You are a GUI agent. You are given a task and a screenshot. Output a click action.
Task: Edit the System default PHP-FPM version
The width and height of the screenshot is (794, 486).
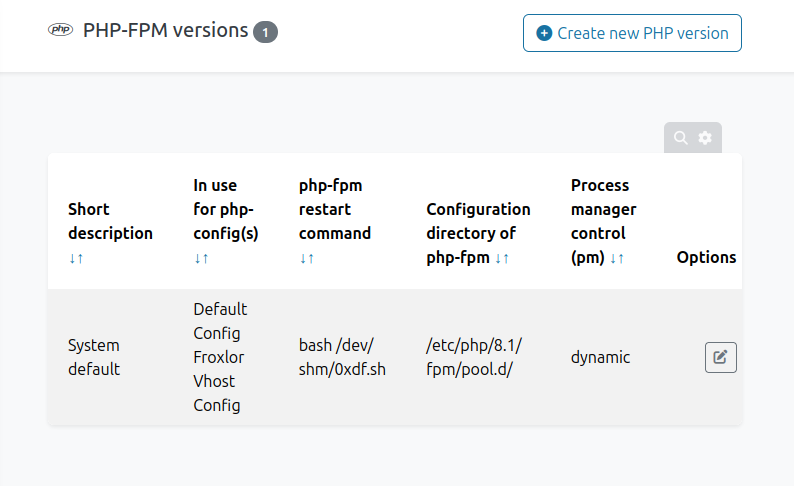coord(720,357)
